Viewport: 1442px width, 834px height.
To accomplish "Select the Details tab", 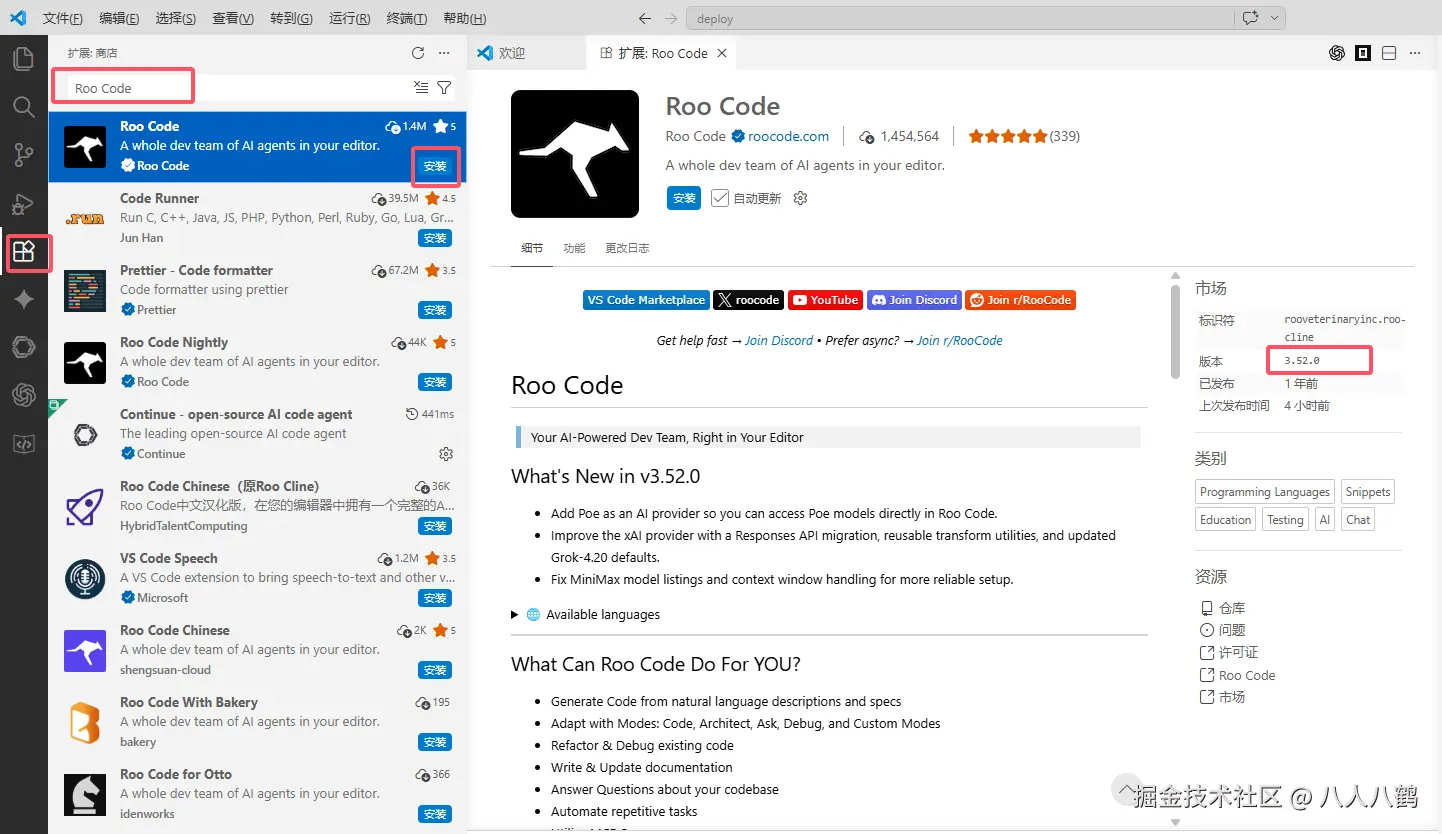I will pyautogui.click(x=532, y=248).
